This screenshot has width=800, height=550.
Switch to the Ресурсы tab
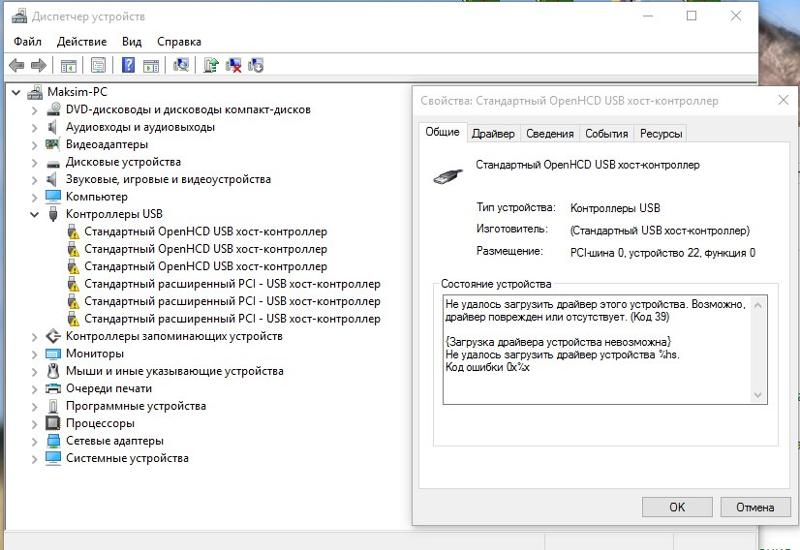coord(660,134)
